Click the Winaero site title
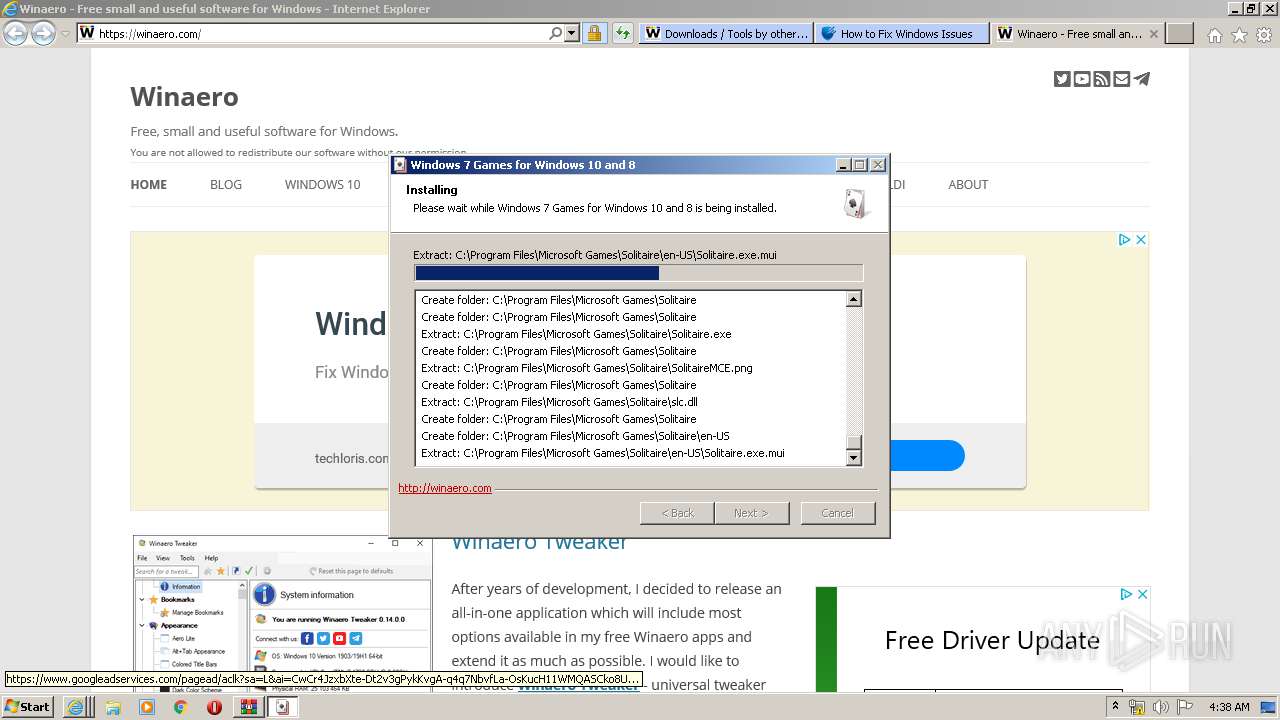The width and height of the screenshot is (1280, 720). point(184,97)
